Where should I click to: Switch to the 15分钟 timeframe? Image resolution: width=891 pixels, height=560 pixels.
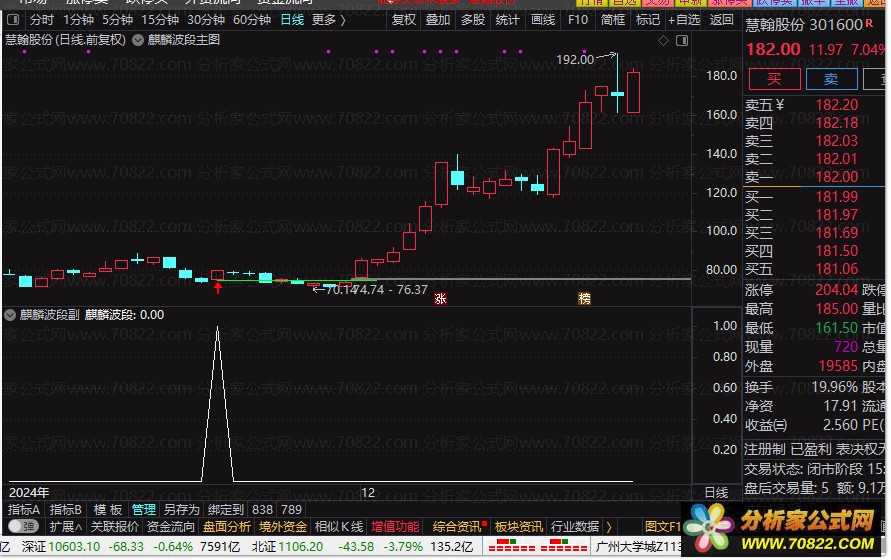point(160,20)
